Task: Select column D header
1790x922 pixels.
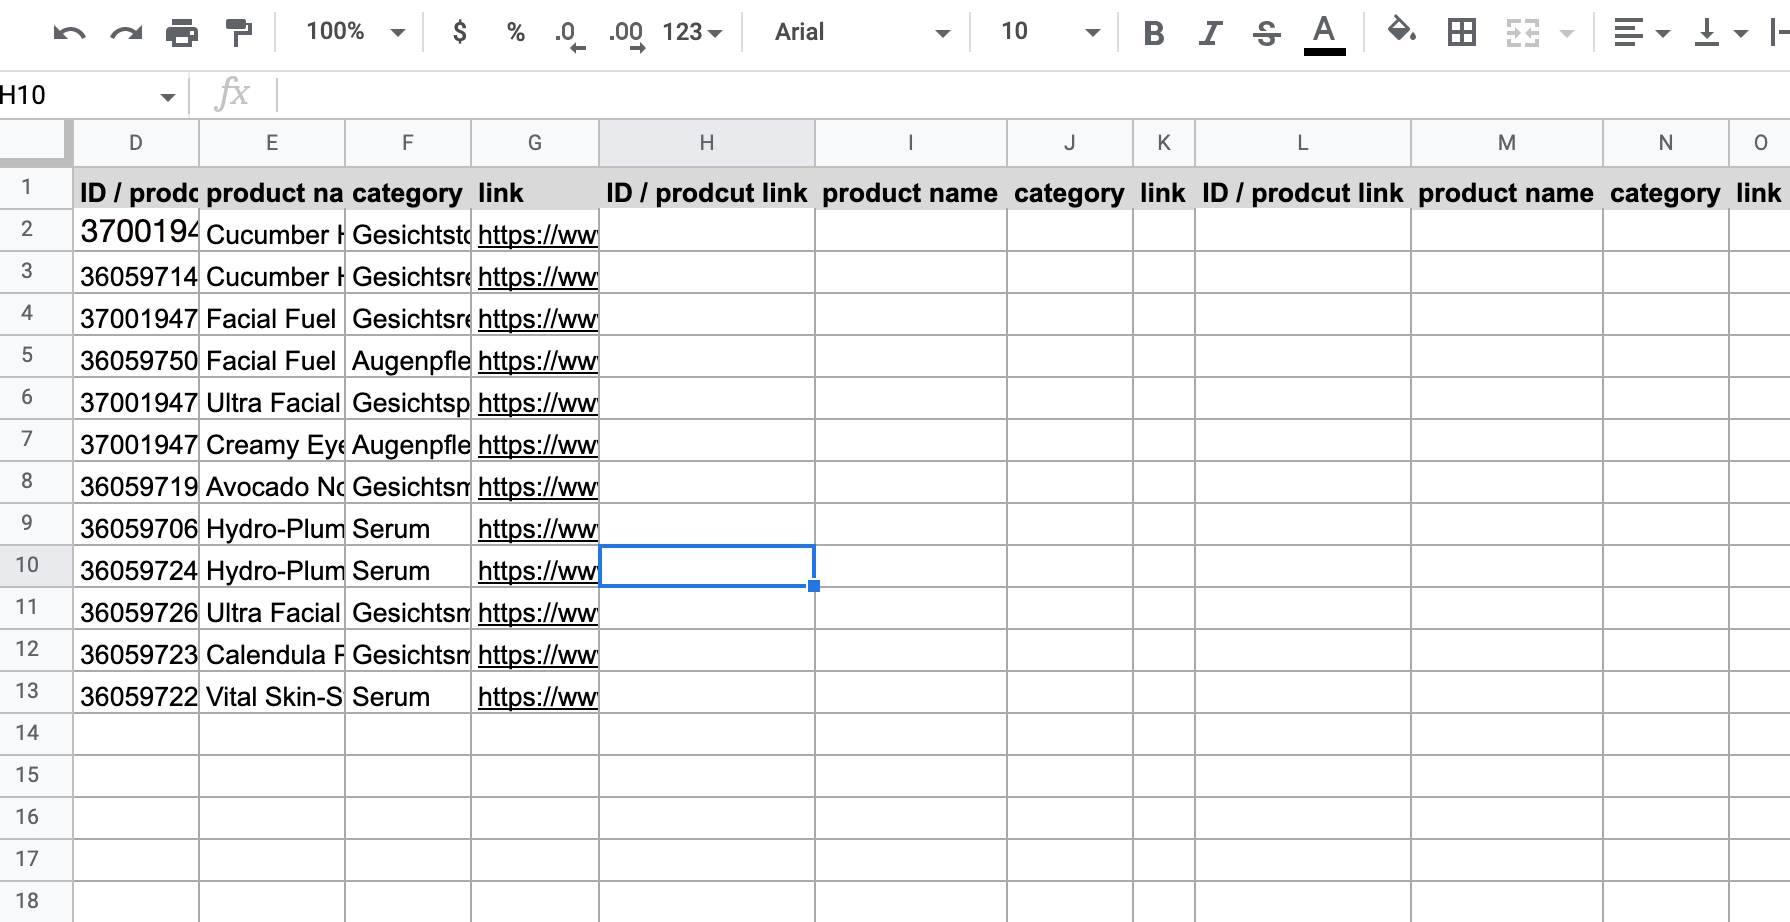Action: 136,143
